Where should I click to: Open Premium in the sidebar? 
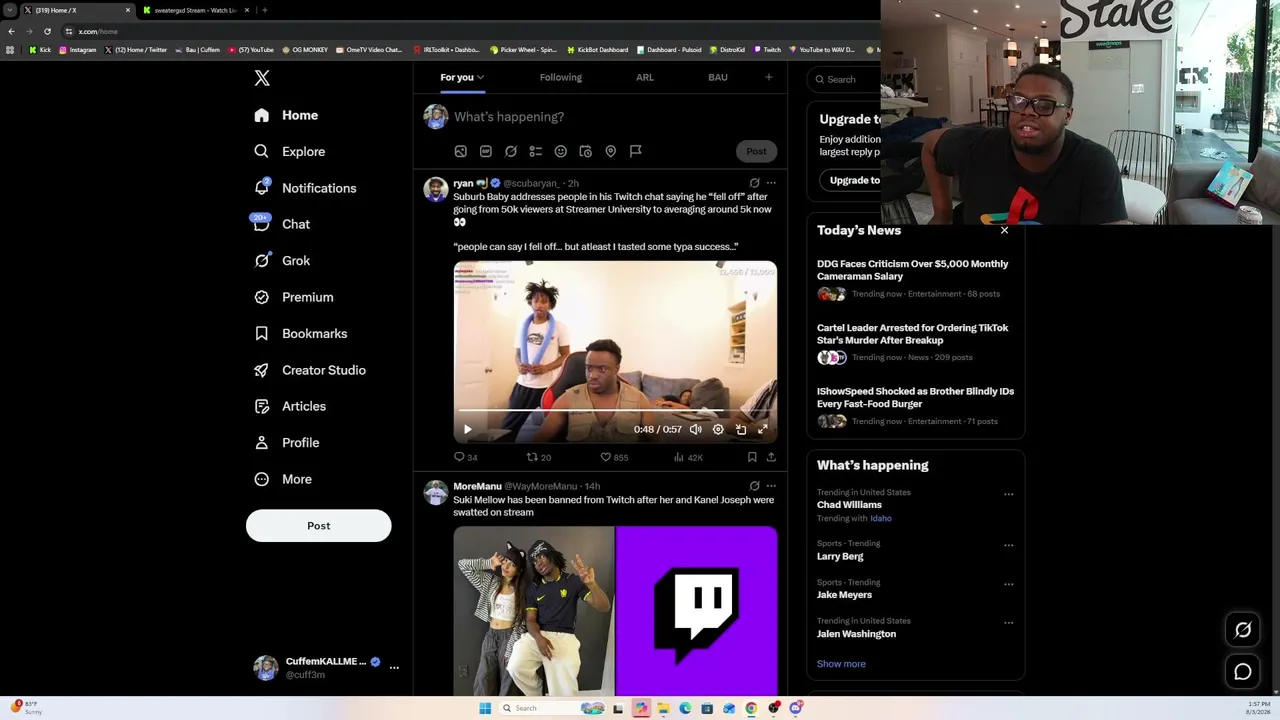point(293,297)
